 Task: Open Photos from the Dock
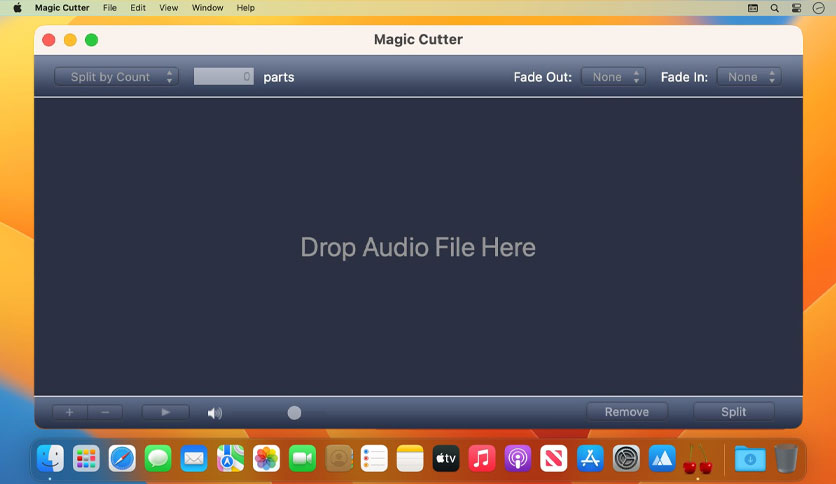point(266,458)
